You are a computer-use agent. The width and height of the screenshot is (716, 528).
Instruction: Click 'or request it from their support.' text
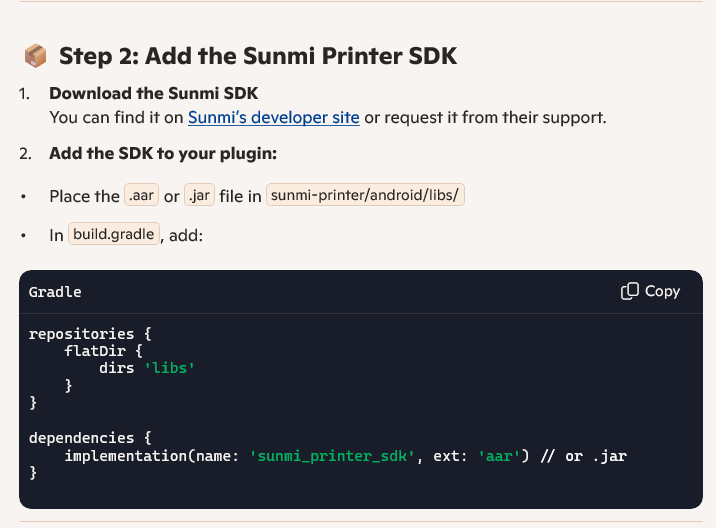coord(485,117)
